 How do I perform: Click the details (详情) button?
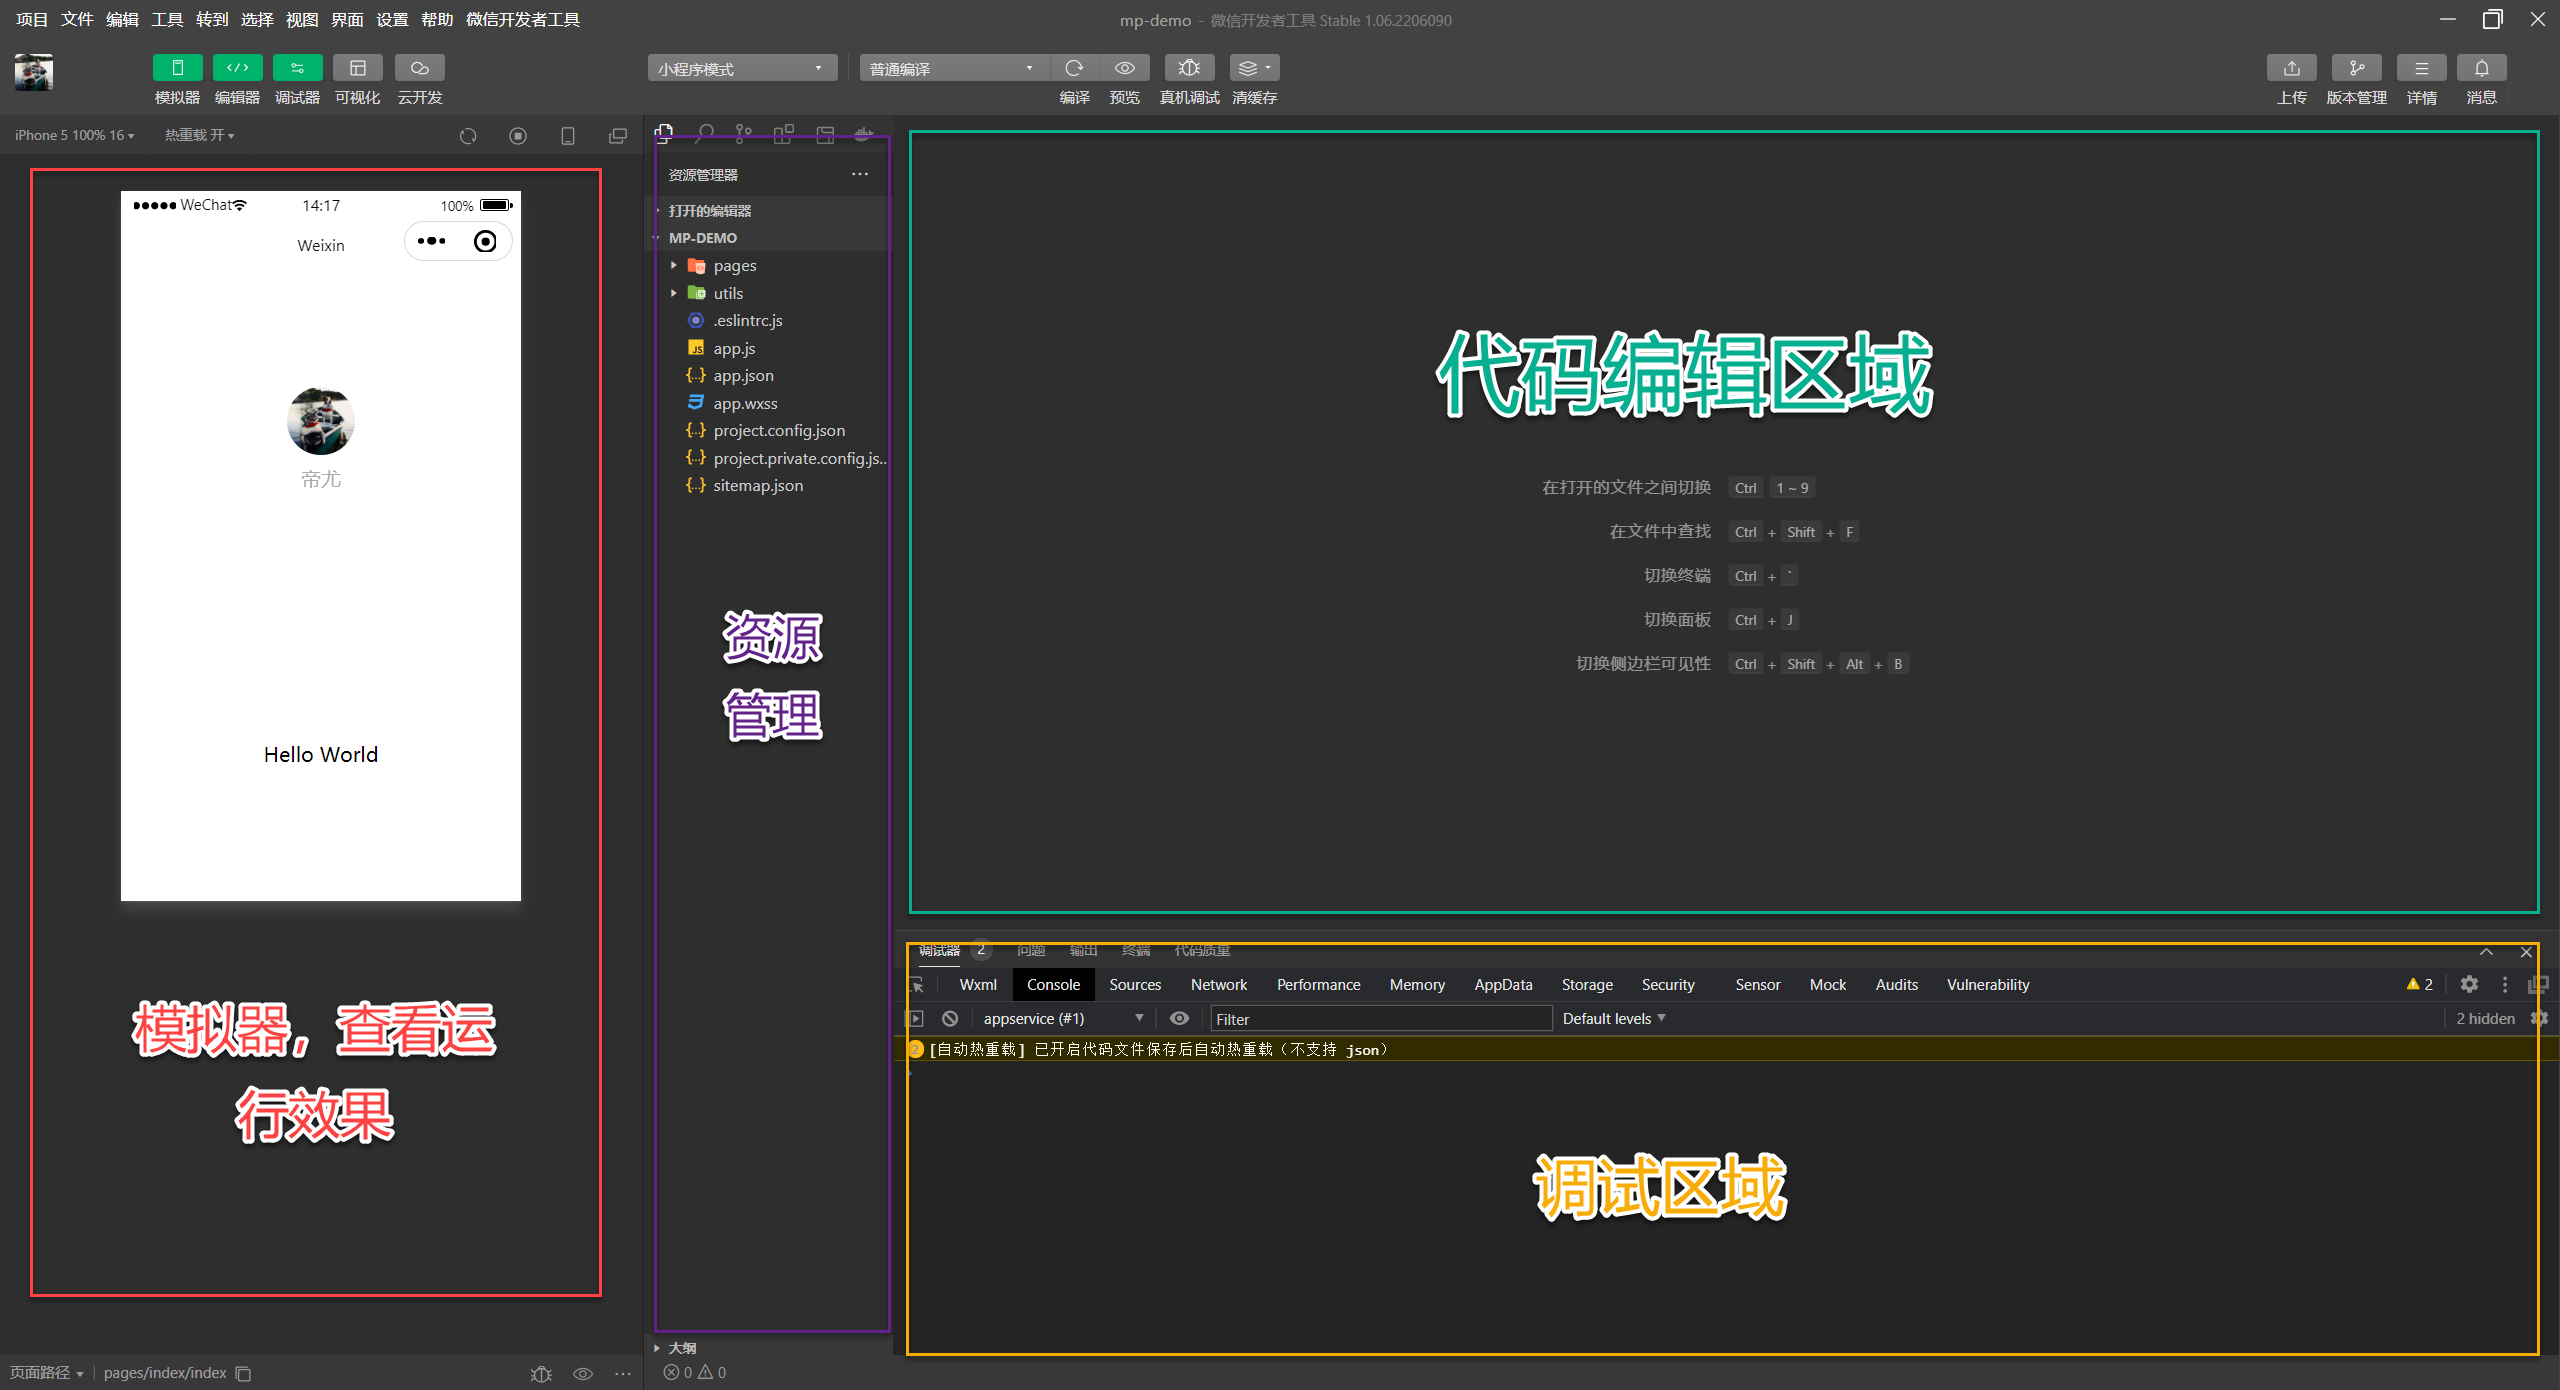point(2421,68)
